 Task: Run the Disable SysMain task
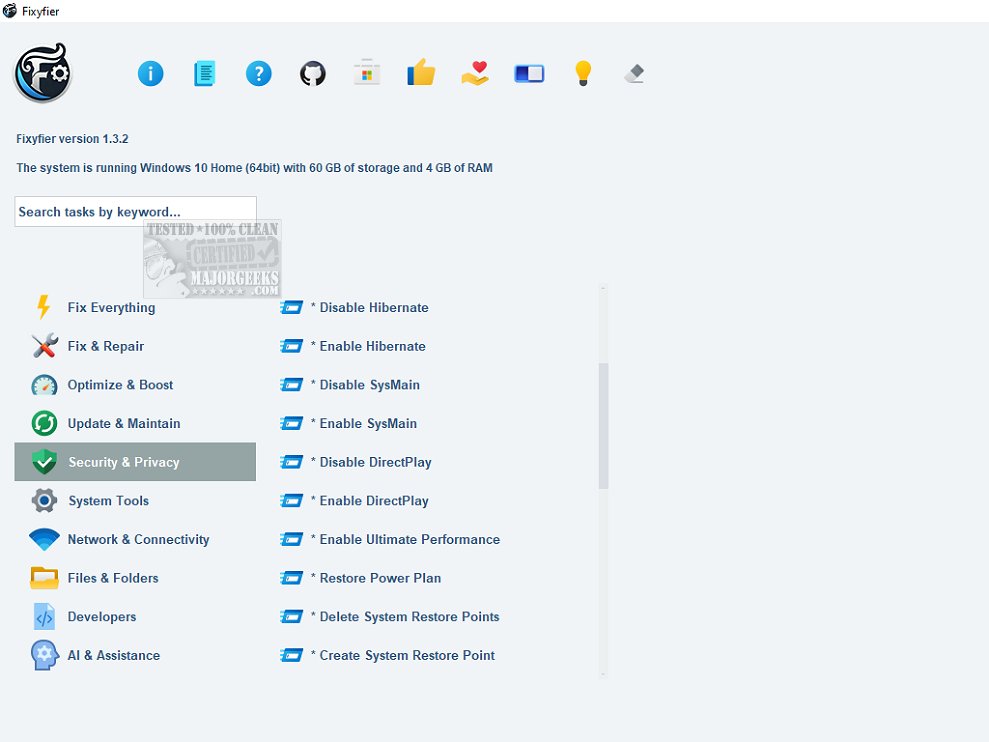pos(365,385)
